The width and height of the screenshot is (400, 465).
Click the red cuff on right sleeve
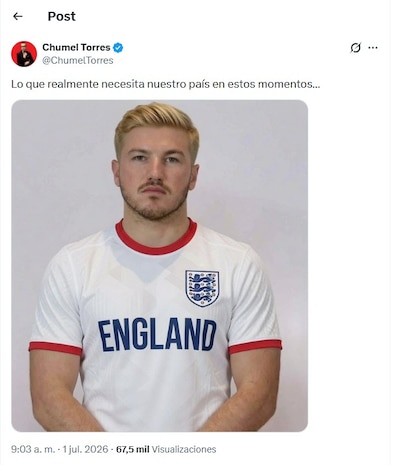click(x=255, y=347)
